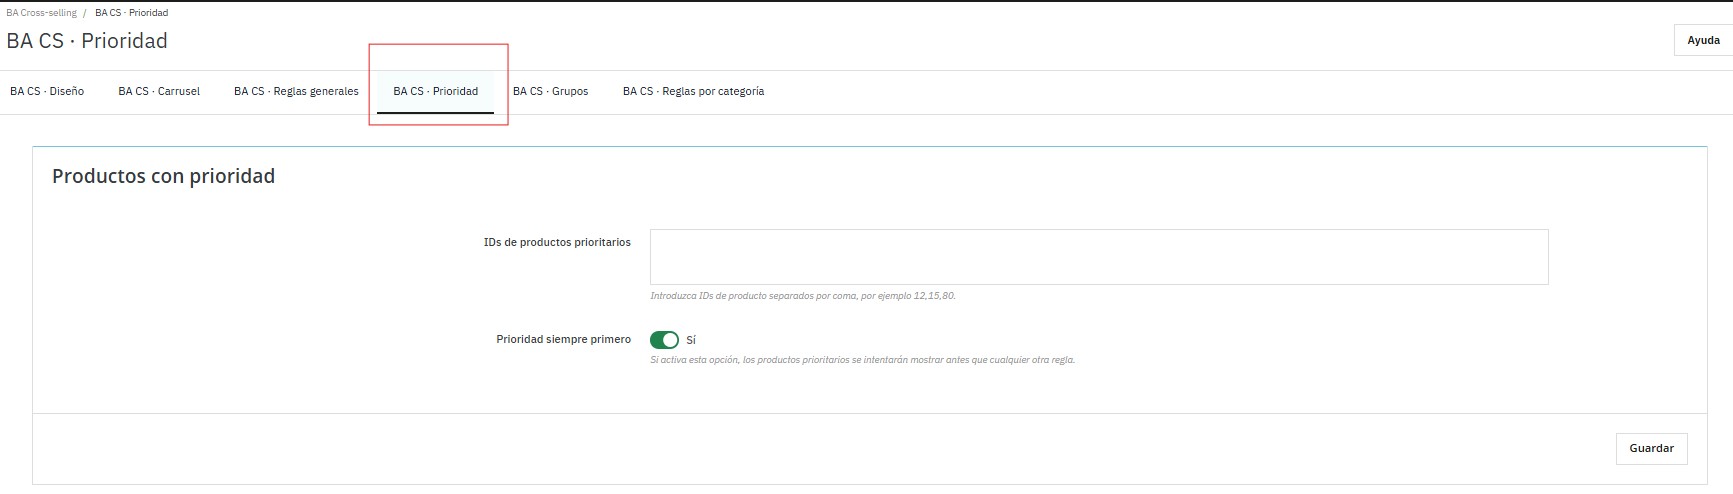Screen dimensions: 1733x494
Task: Toggle the Prioridad siempre primero switch
Action: point(664,340)
